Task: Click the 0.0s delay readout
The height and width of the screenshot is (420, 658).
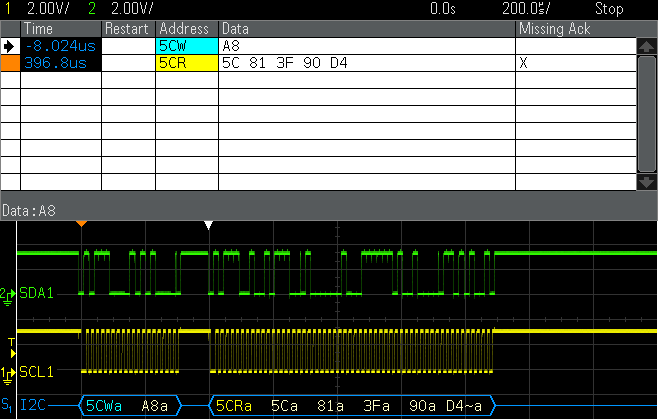Action: [443, 8]
